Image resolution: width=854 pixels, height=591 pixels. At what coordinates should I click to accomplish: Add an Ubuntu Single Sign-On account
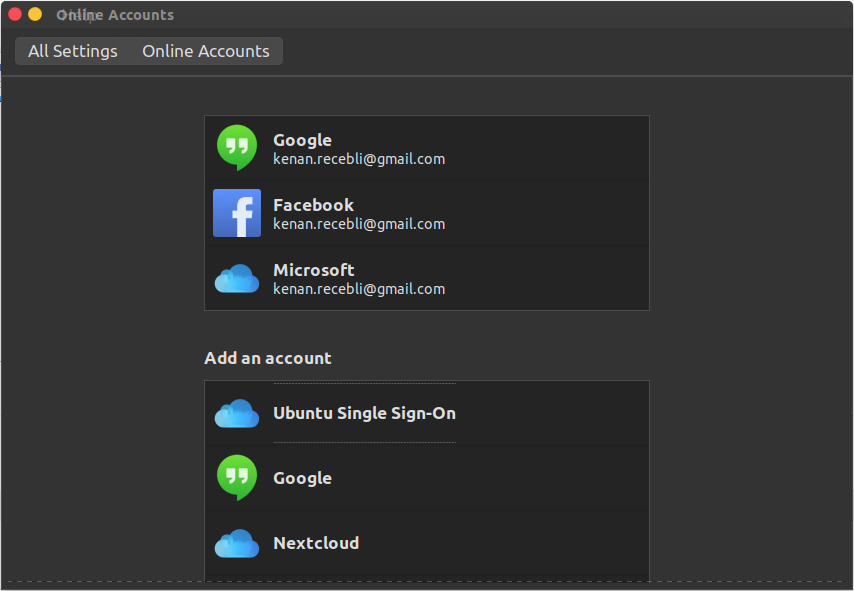(x=364, y=413)
